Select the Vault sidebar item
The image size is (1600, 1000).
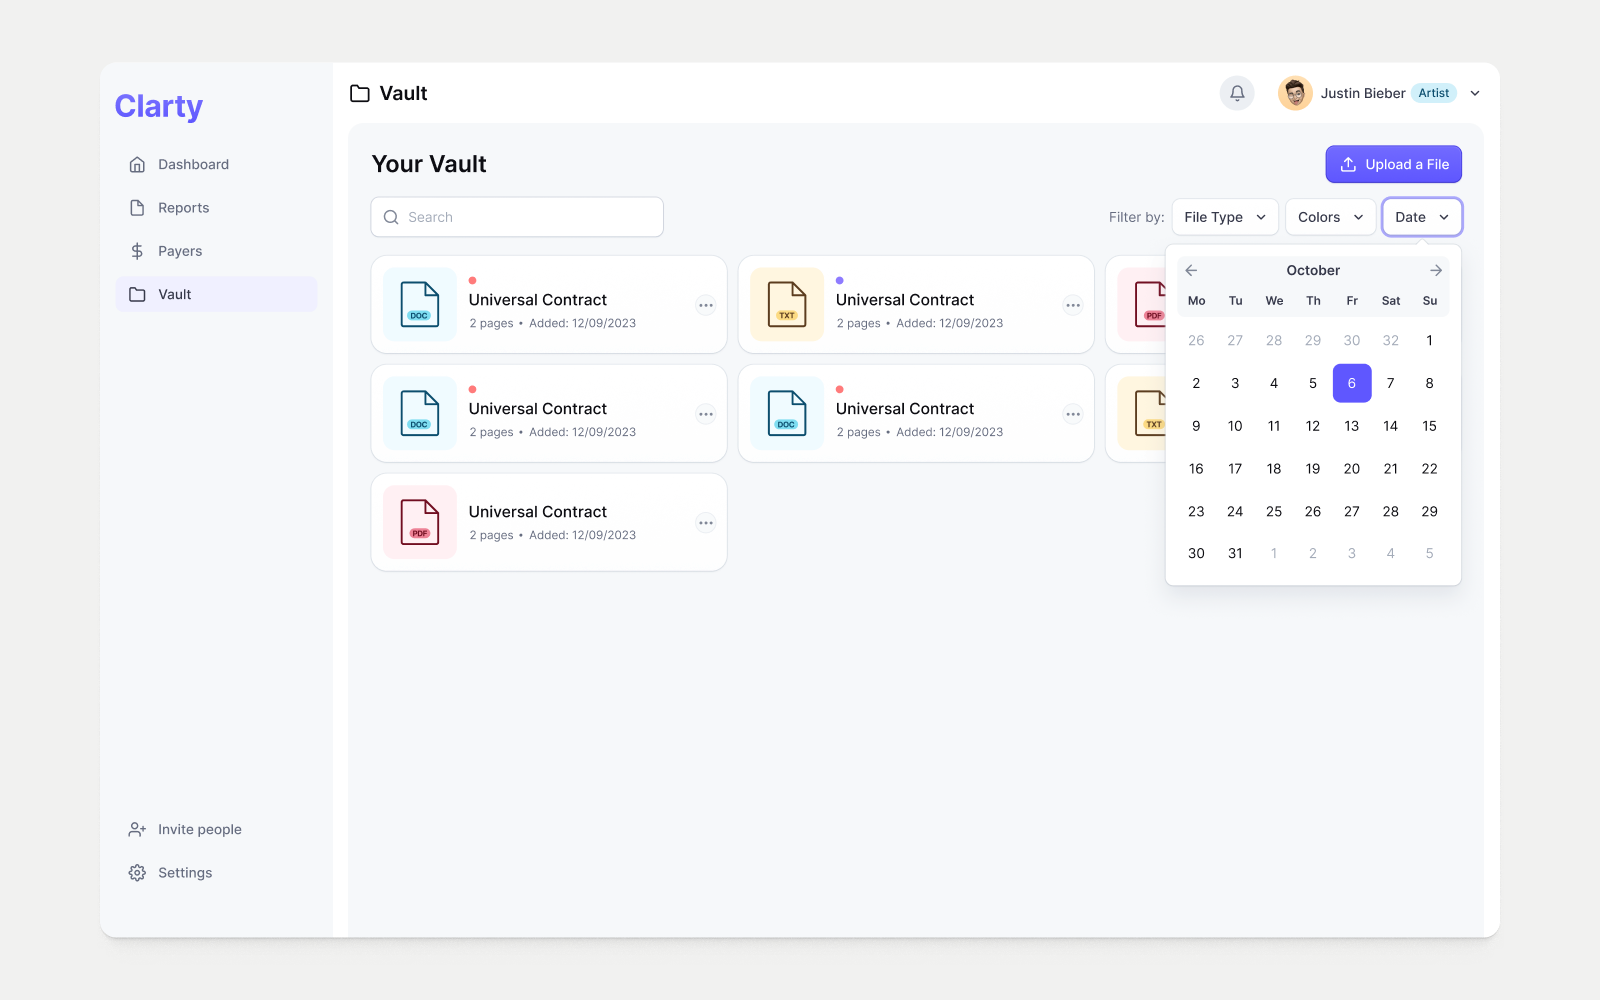click(216, 294)
